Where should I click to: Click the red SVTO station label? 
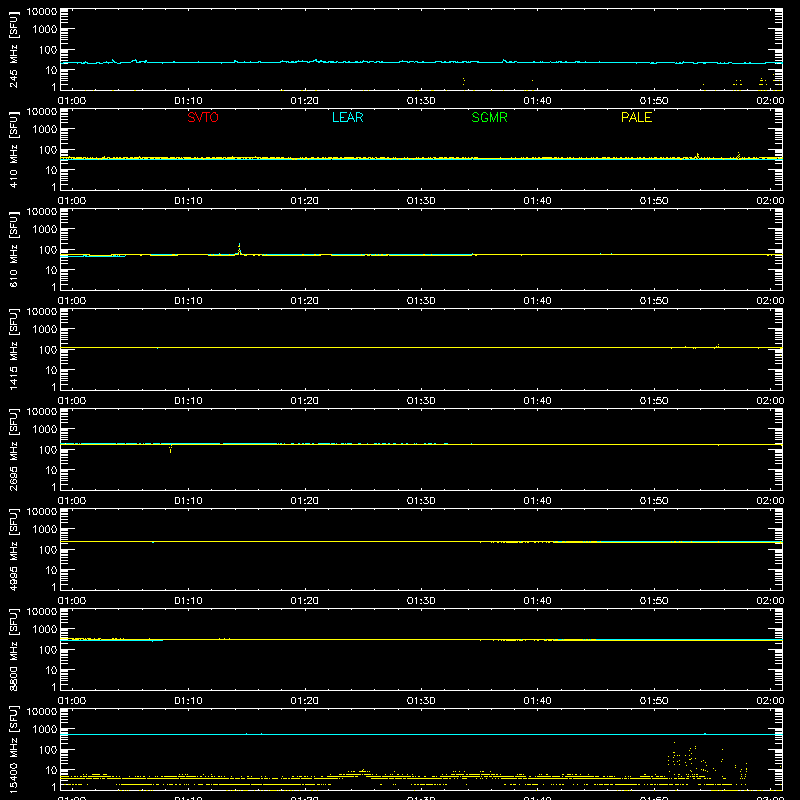click(203, 117)
